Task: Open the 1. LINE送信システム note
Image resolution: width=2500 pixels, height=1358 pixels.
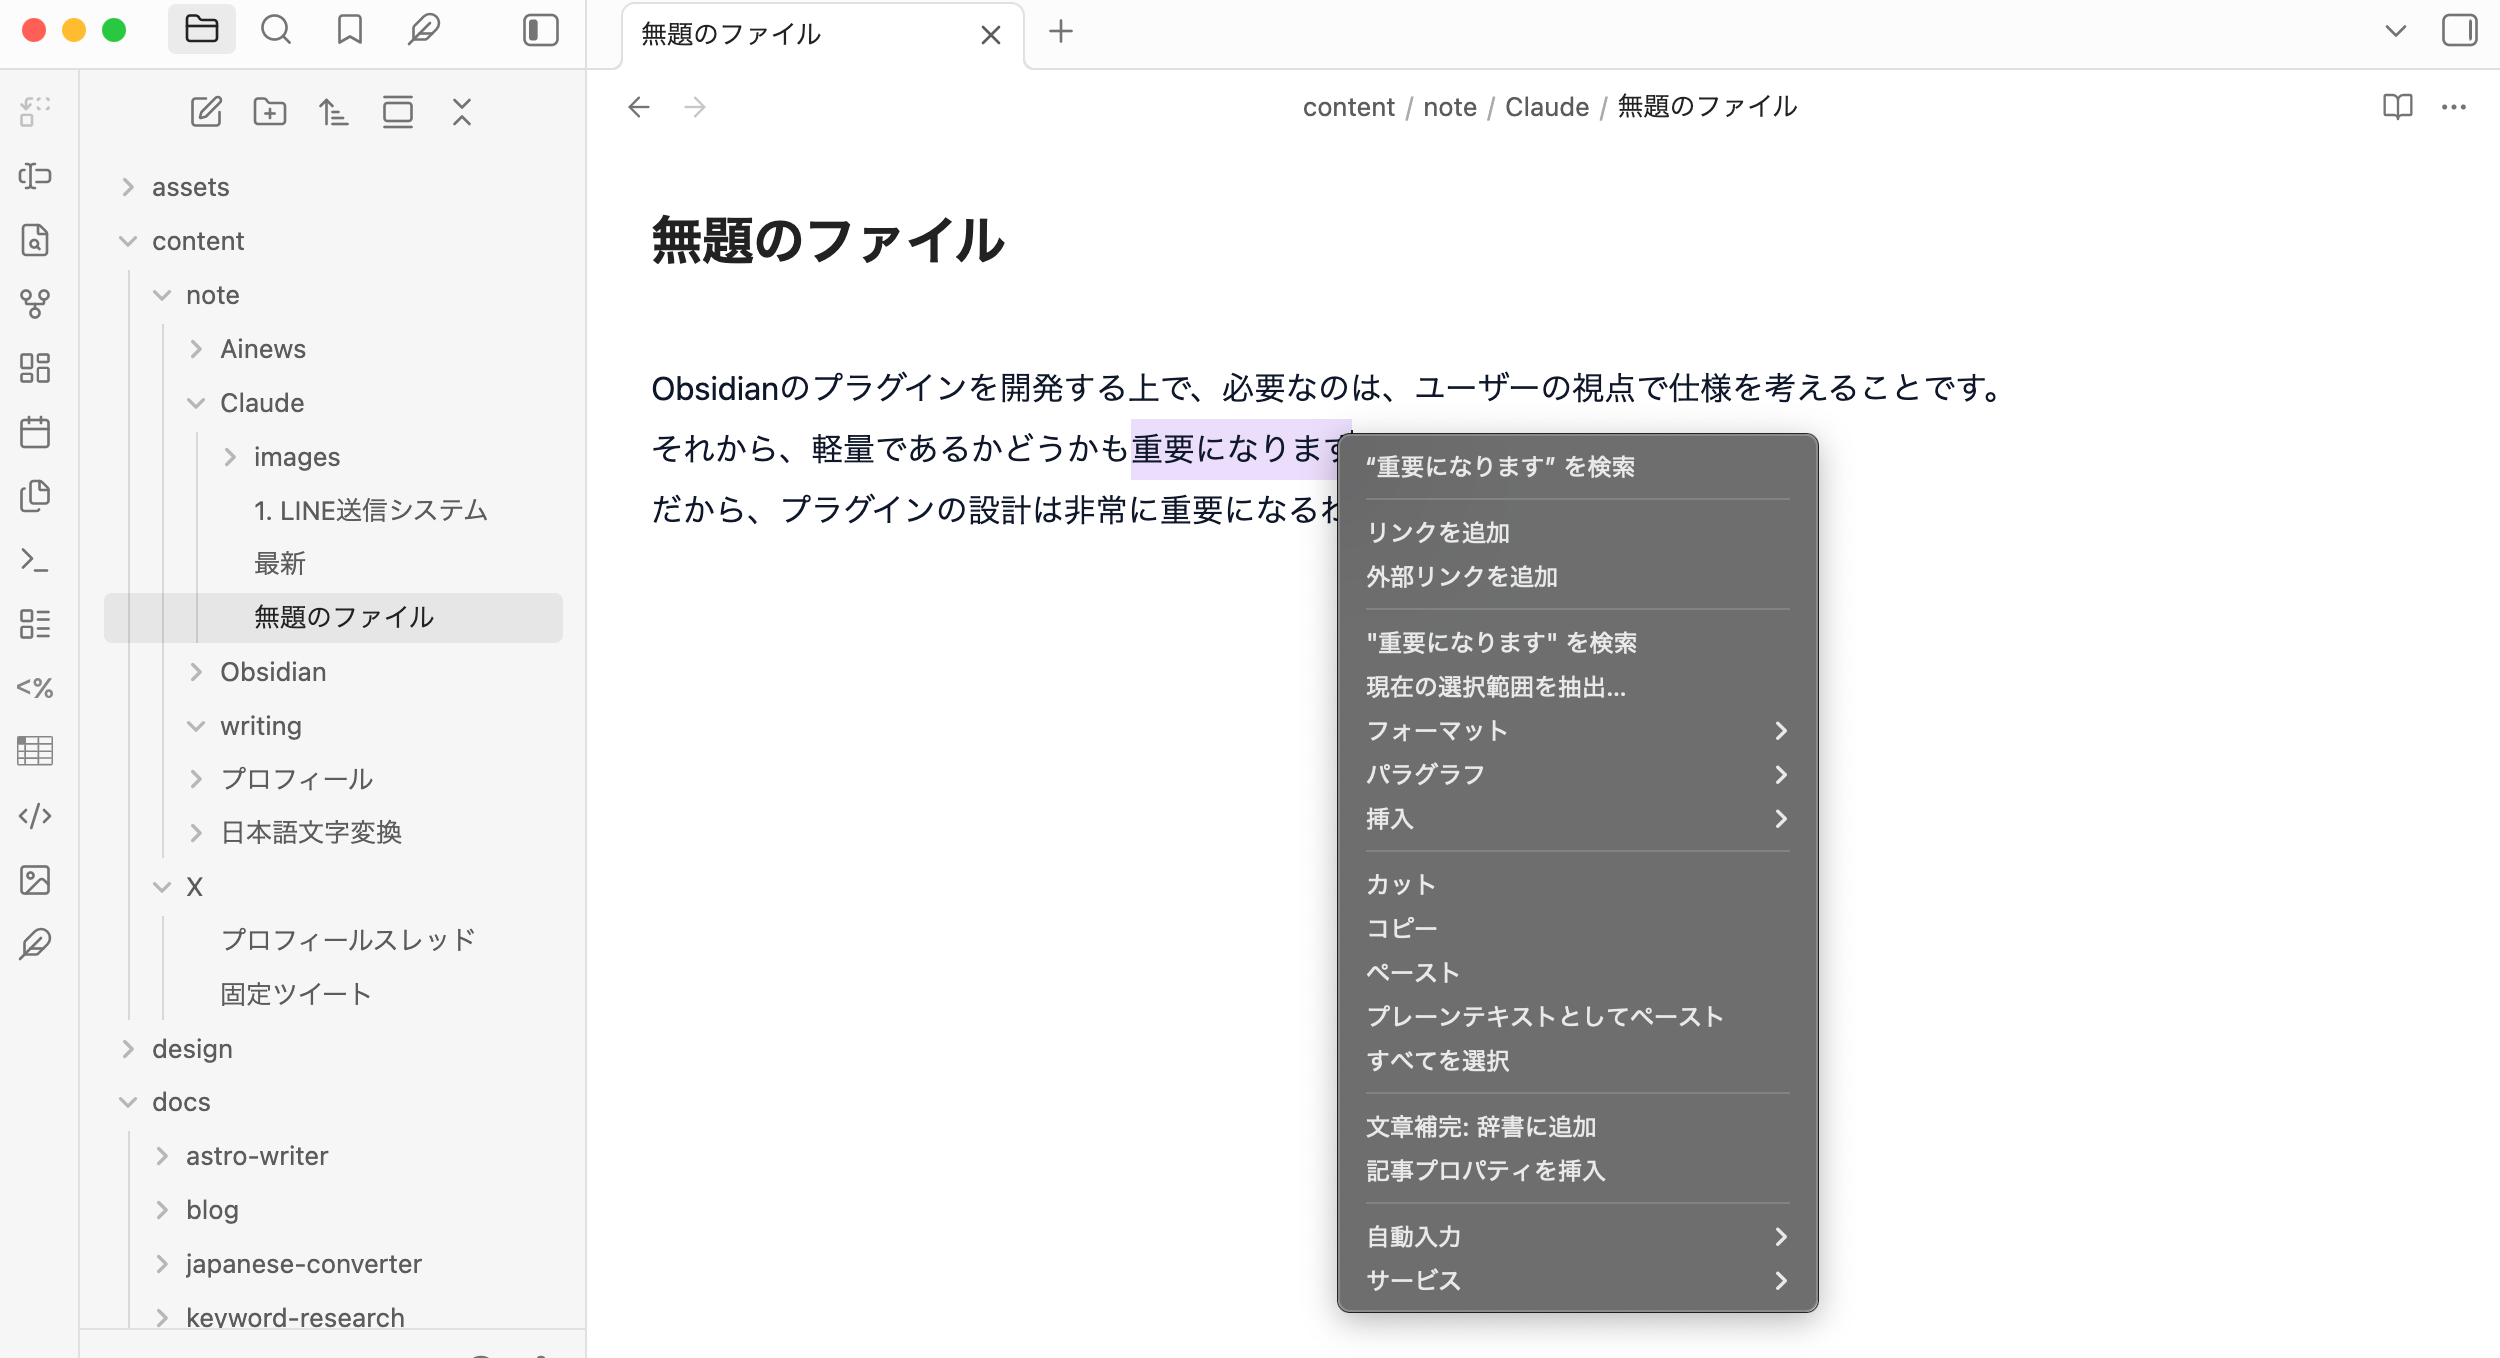Action: [371, 511]
